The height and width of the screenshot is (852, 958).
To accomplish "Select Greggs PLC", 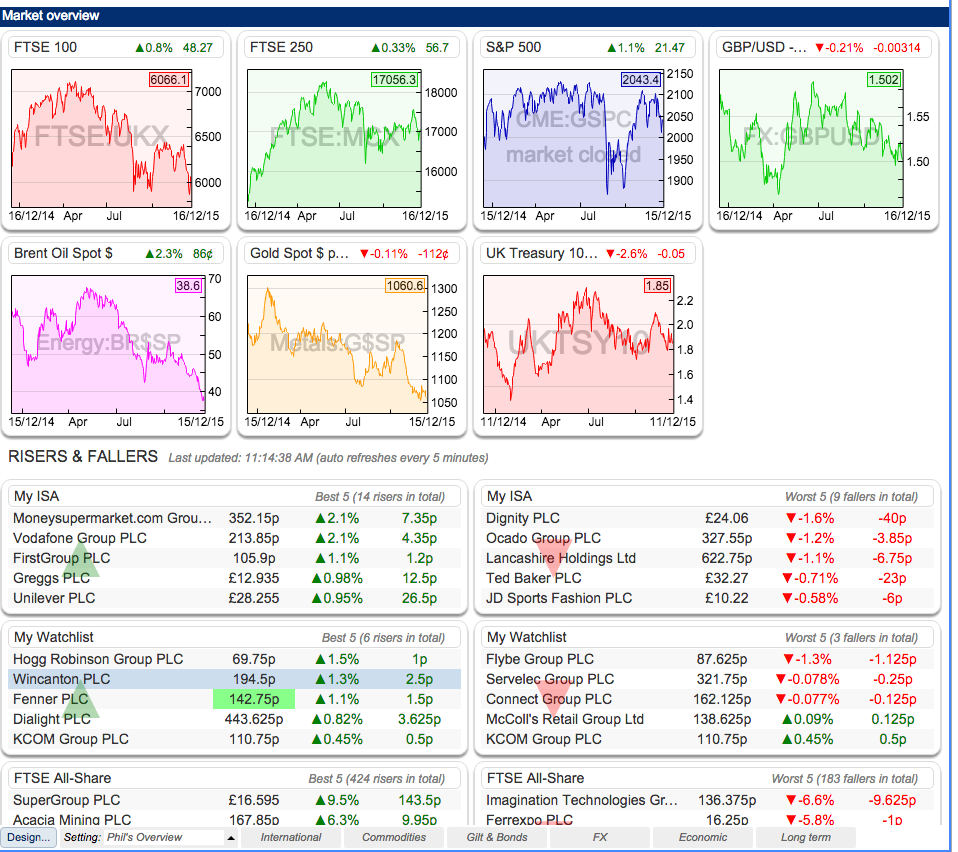I will click(x=51, y=578).
